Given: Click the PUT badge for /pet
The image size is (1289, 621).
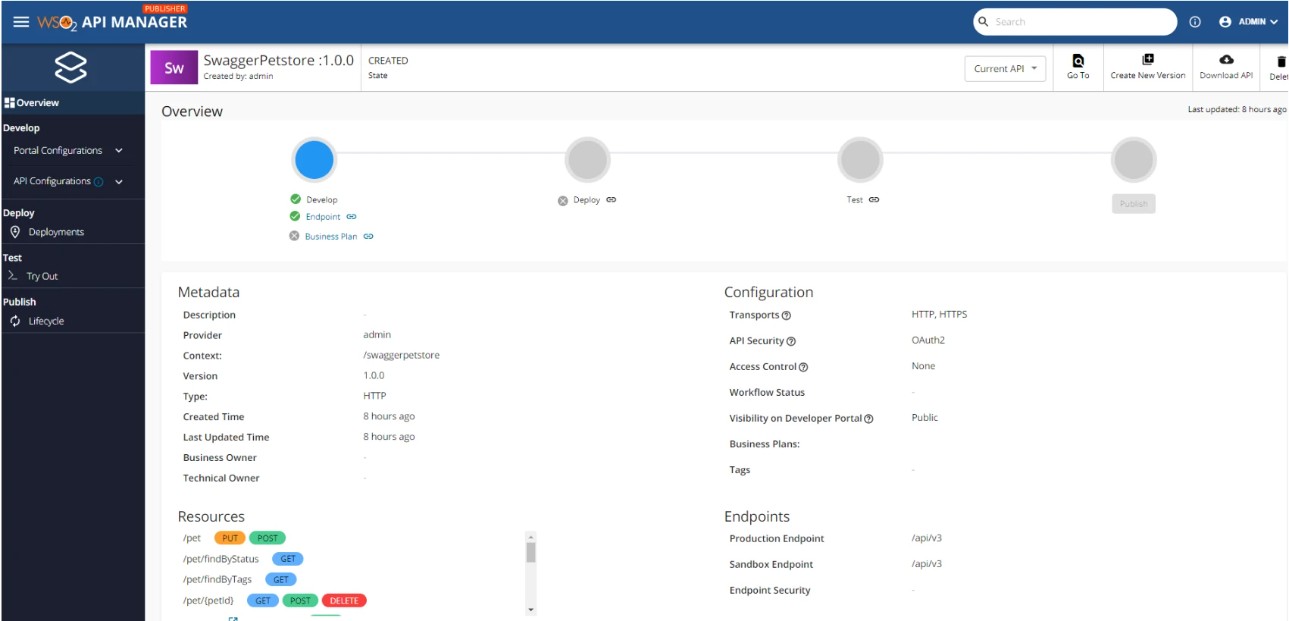Looking at the screenshot, I should tap(229, 538).
